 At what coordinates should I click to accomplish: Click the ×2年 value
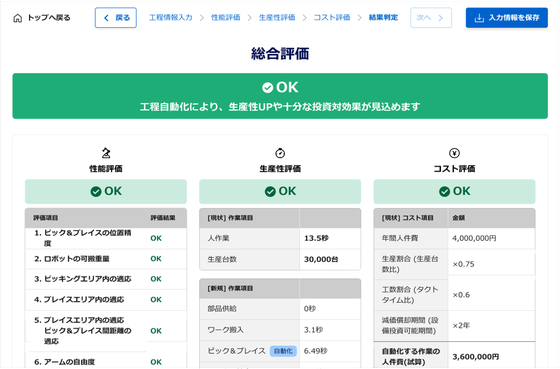(461, 325)
